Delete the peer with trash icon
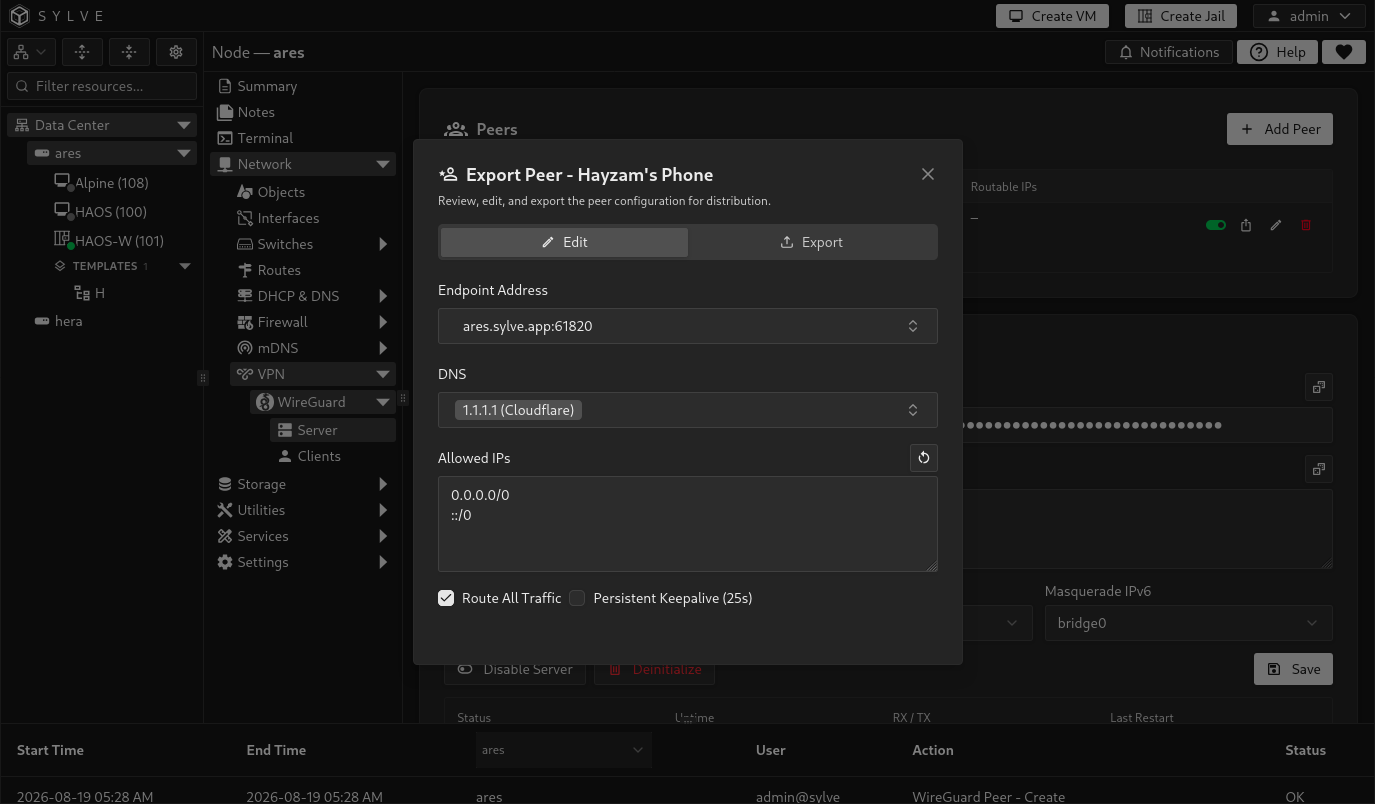This screenshot has width=1375, height=804. [x=1306, y=225]
